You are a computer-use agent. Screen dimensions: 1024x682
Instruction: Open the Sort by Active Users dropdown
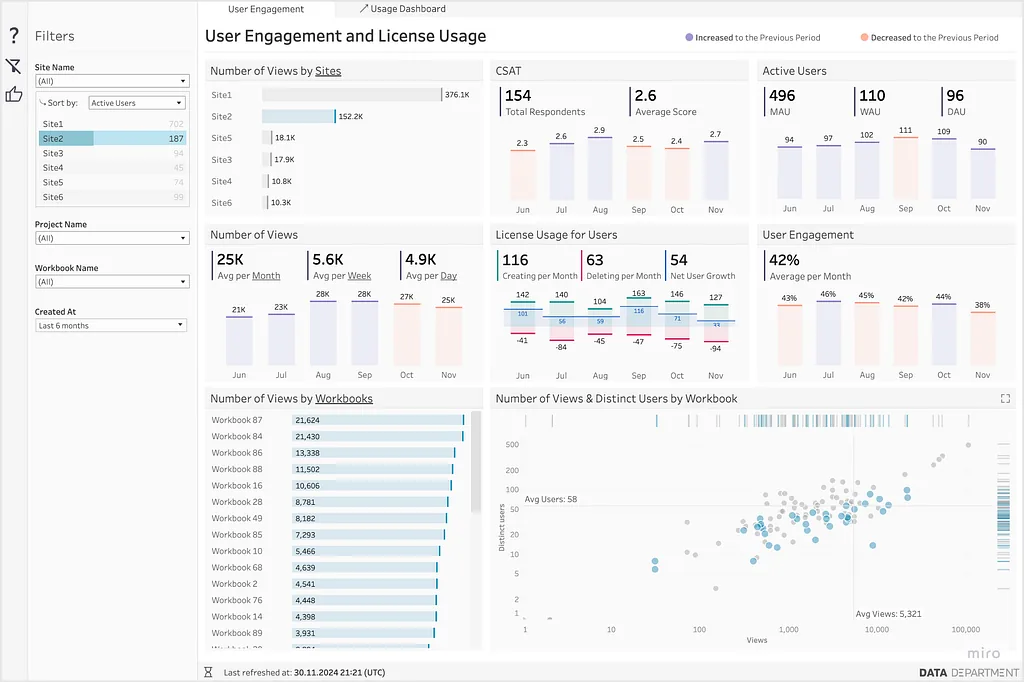[x=137, y=103]
